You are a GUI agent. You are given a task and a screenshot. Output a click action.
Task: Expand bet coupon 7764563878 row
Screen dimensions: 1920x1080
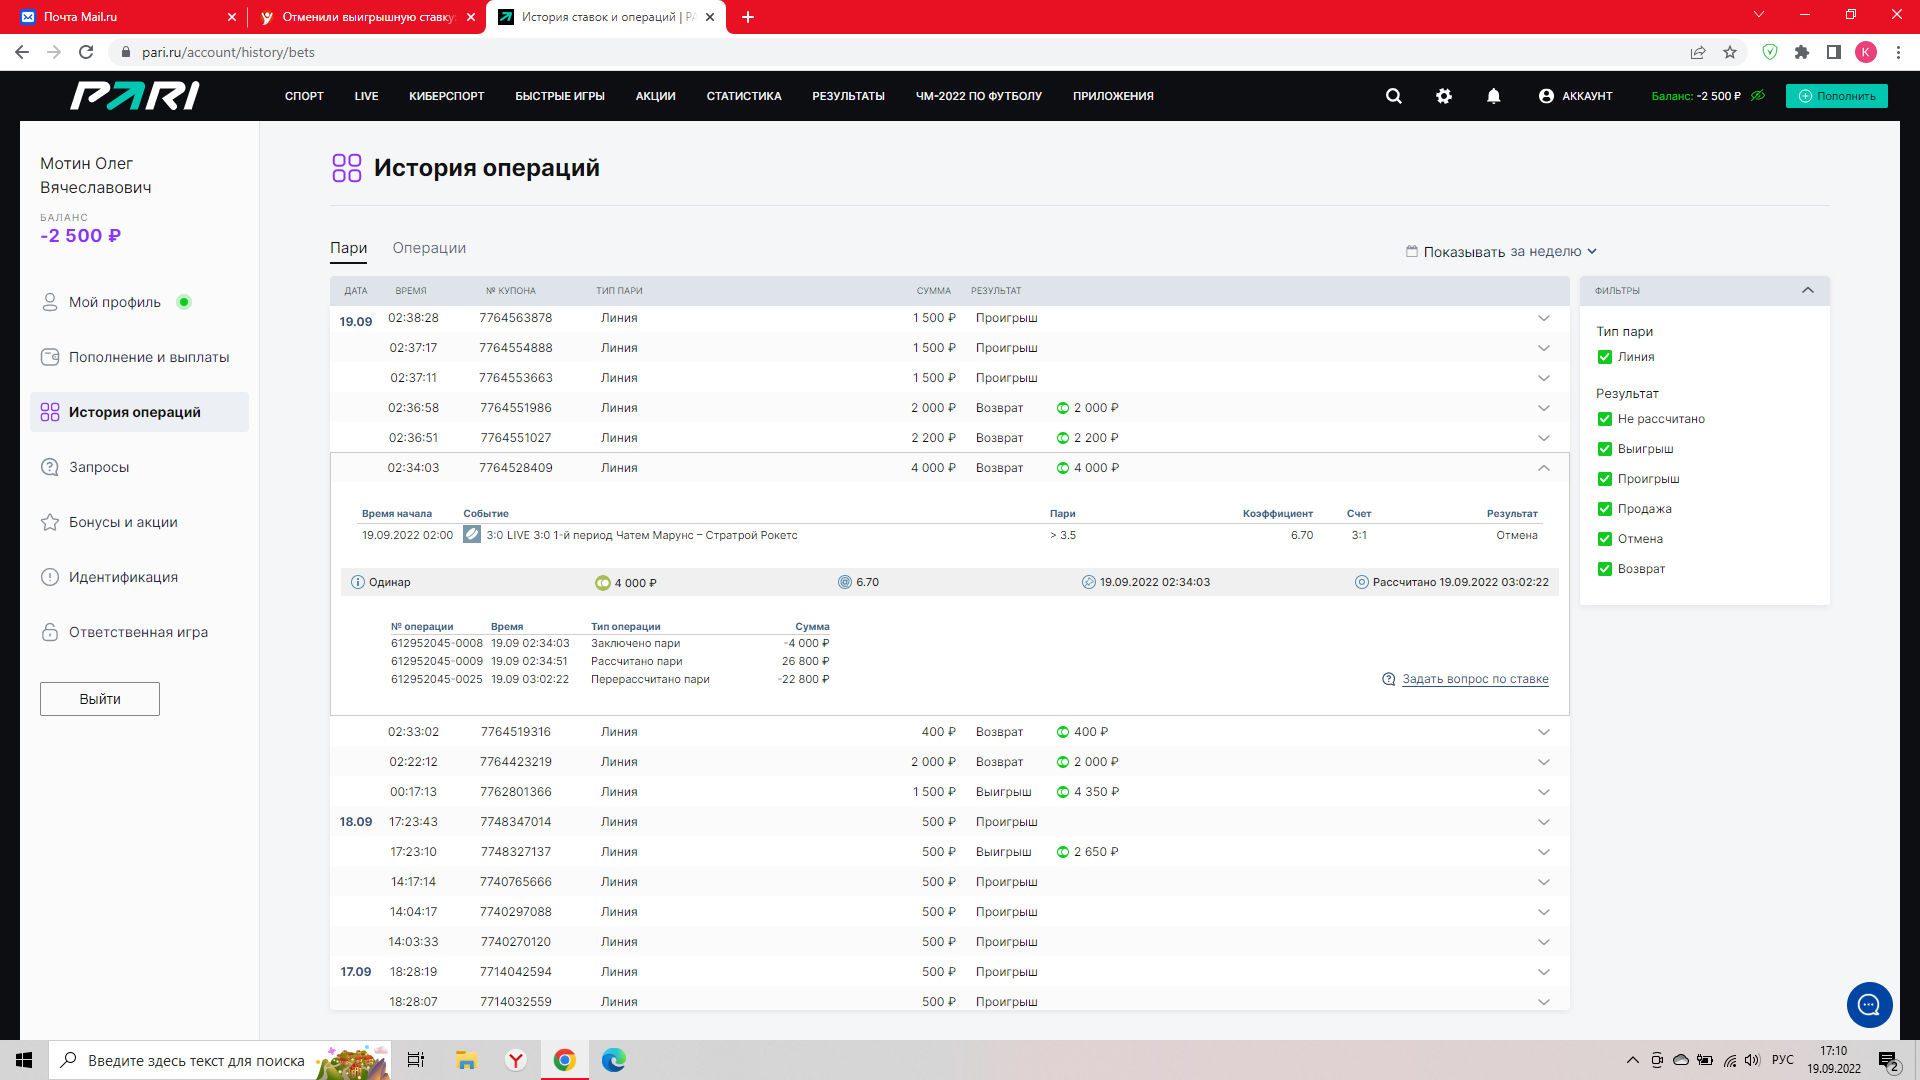tap(1543, 318)
